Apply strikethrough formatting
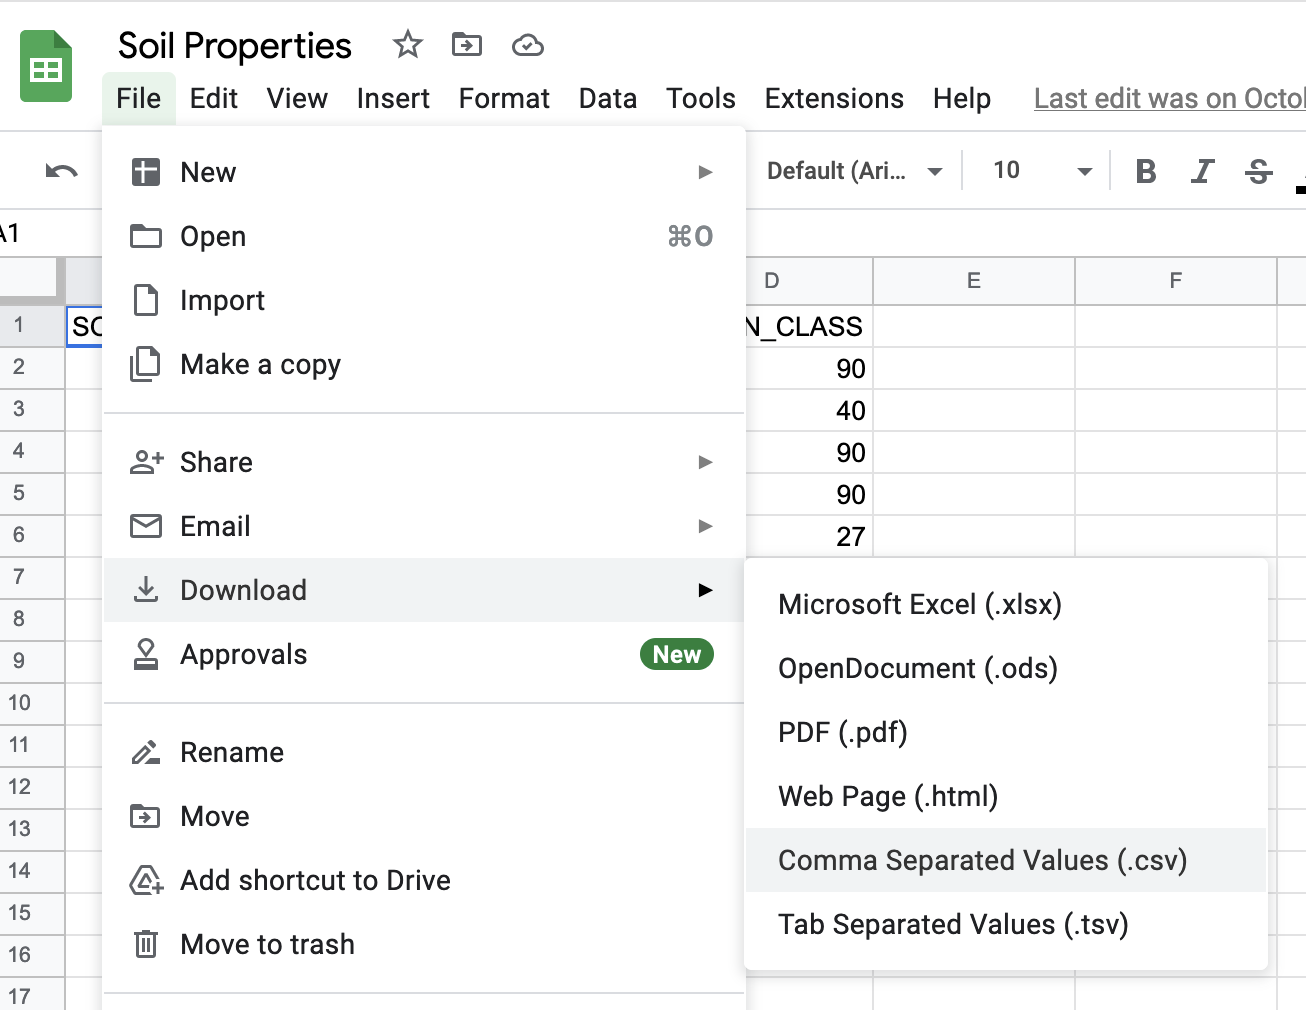The height and width of the screenshot is (1010, 1306). 1258,172
